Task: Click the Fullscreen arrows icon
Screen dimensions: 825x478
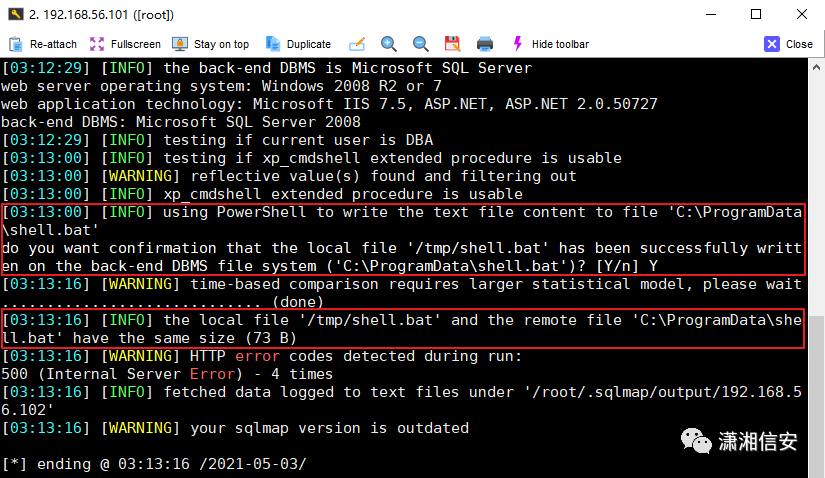Action: pyautogui.click(x=97, y=44)
